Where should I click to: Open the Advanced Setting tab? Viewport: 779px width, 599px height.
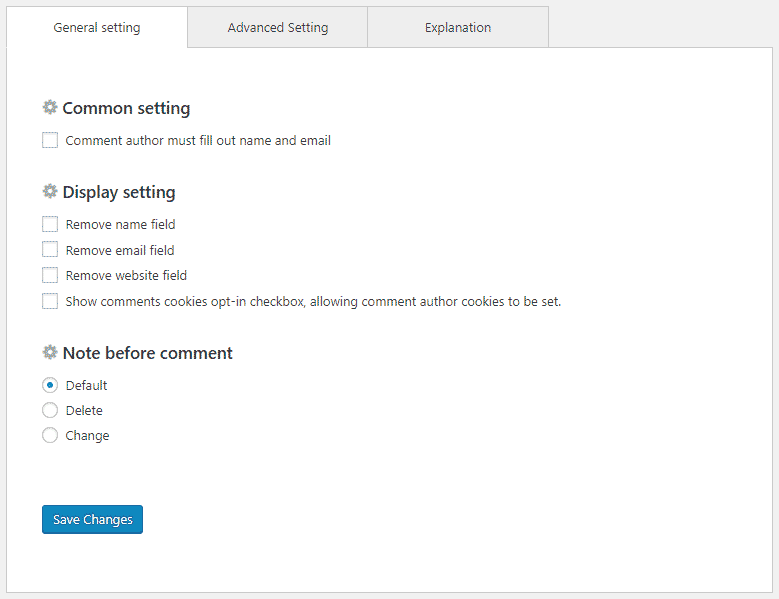[278, 27]
